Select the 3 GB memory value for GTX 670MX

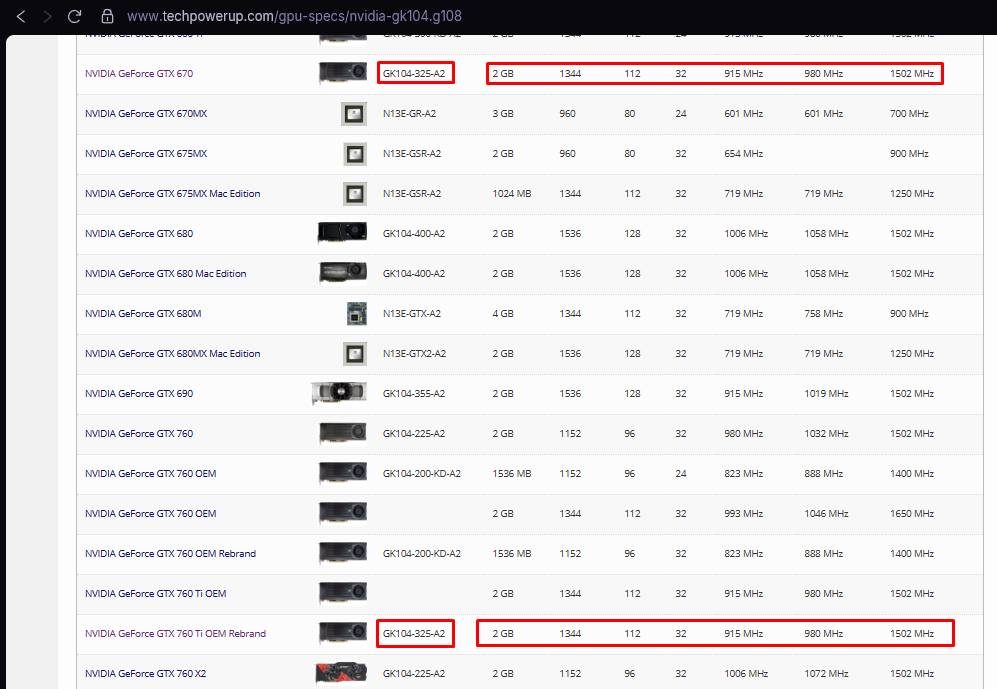[503, 114]
